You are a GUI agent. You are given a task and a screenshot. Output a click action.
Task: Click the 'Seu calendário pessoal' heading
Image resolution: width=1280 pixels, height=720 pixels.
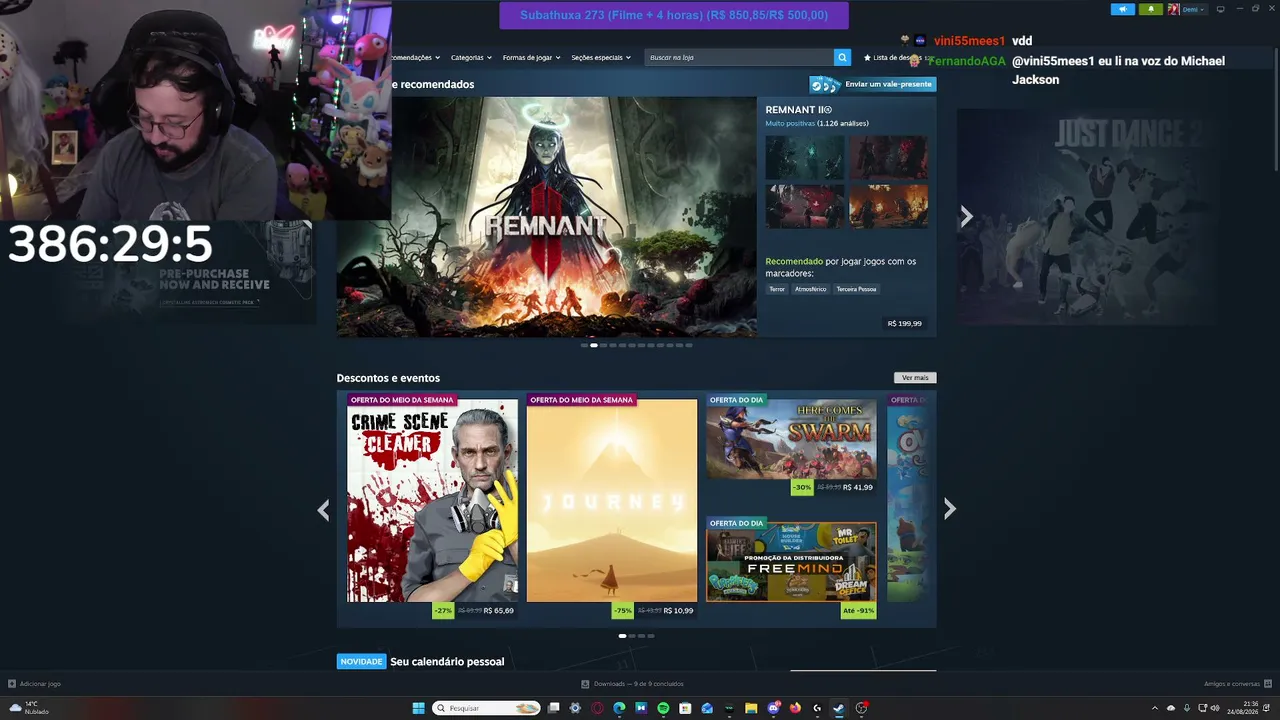tap(447, 662)
